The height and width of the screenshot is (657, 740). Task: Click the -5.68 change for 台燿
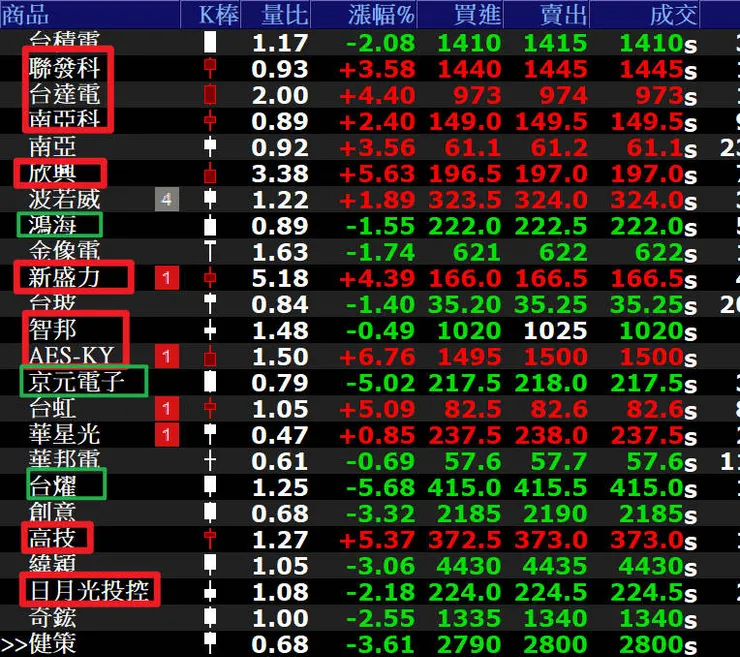380,488
